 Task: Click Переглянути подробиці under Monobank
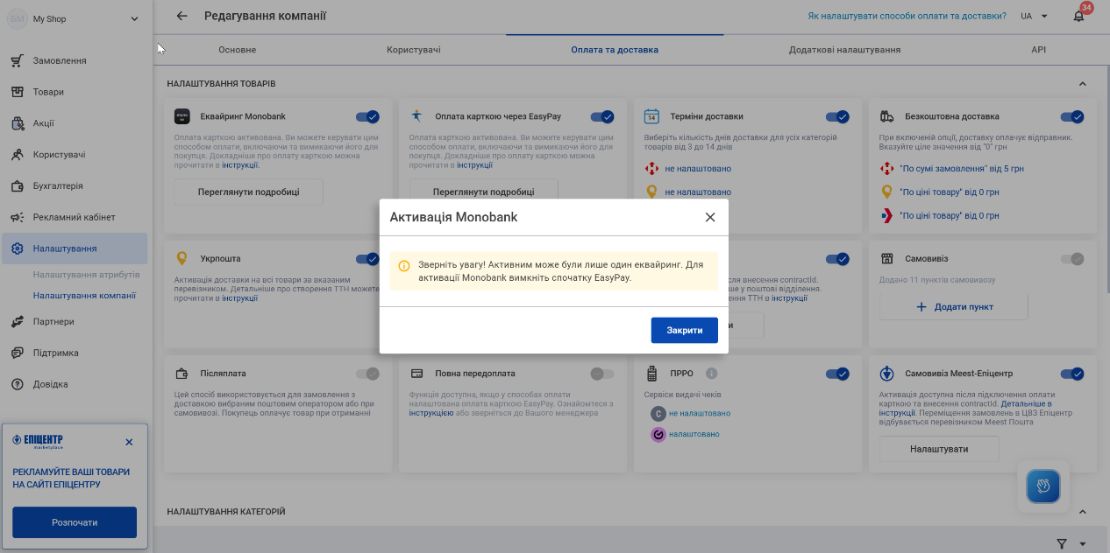click(248, 192)
